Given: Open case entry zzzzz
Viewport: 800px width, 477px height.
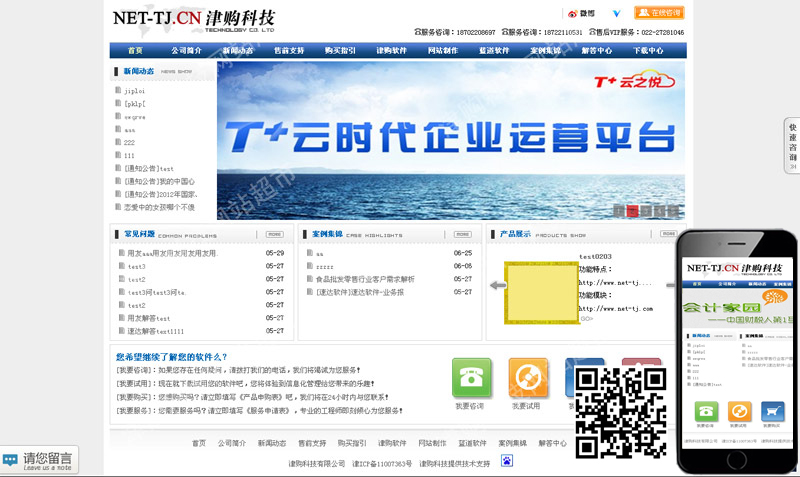Looking at the screenshot, I should [324, 266].
